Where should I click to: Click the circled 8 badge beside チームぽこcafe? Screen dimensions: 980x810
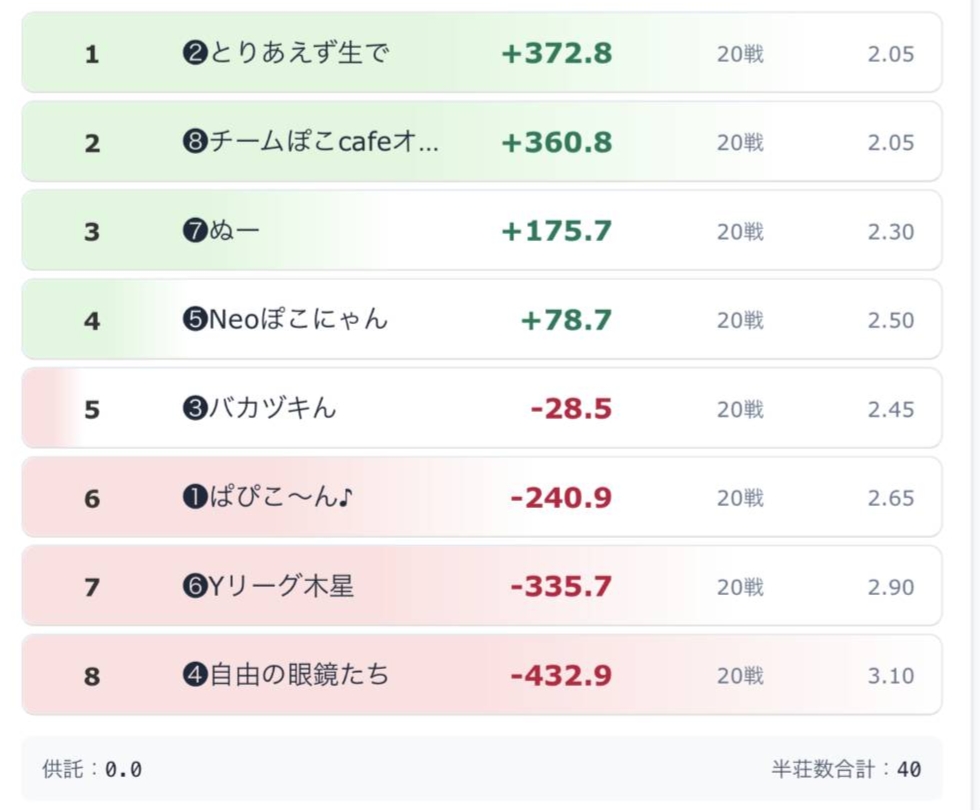(x=194, y=142)
